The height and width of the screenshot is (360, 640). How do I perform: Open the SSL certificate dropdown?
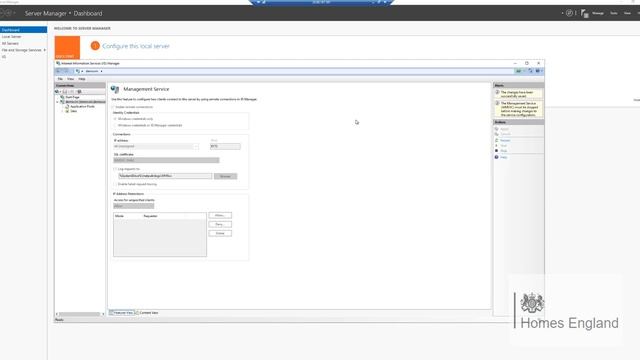[166, 160]
